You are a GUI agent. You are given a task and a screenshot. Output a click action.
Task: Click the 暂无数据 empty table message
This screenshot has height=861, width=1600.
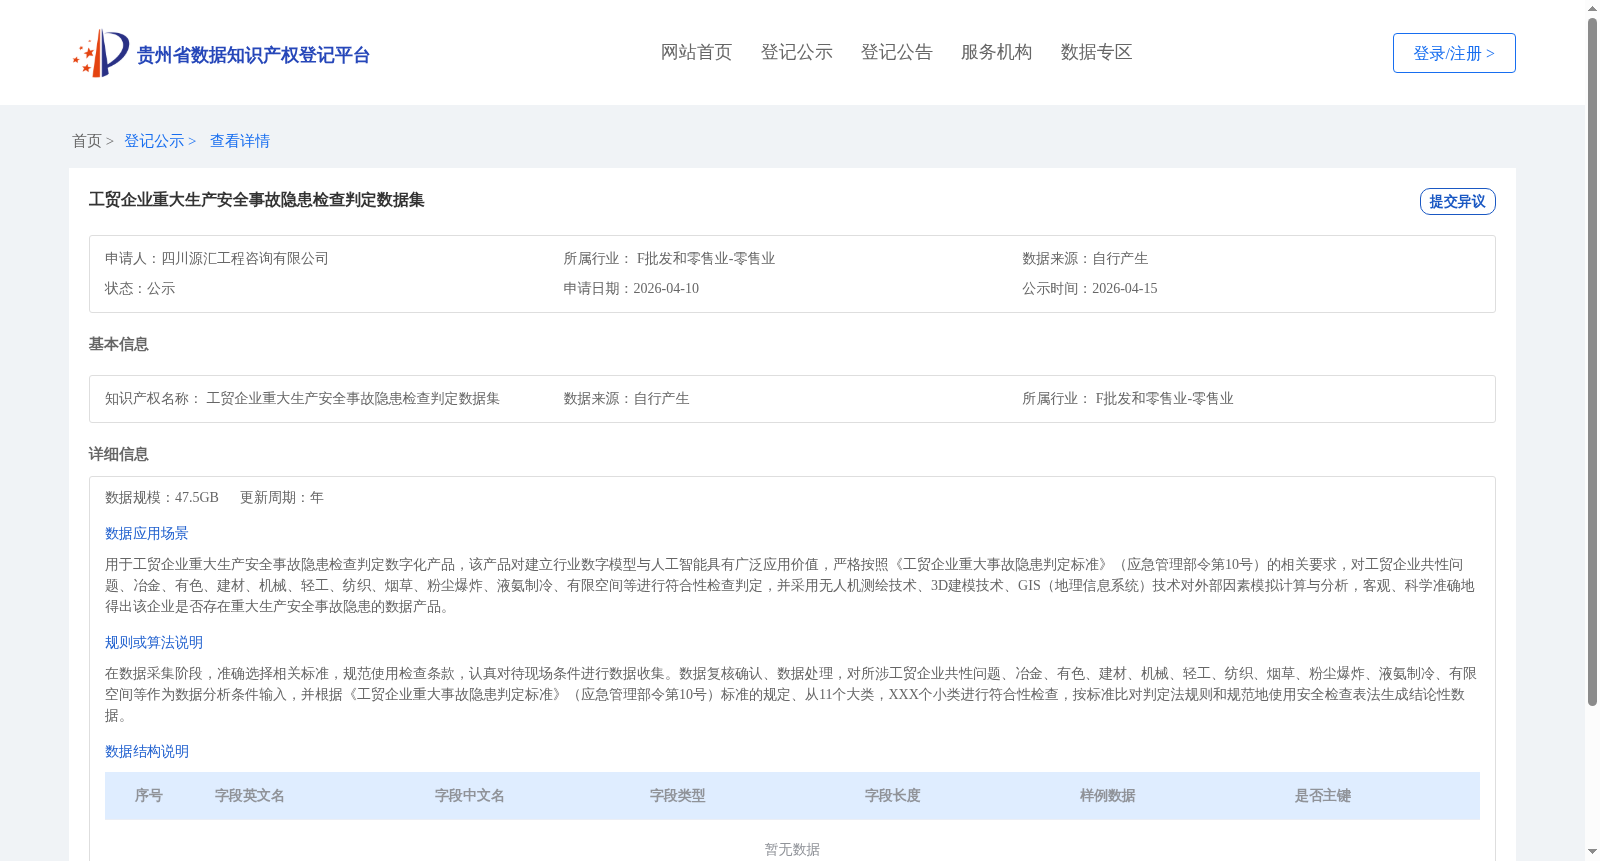(x=792, y=849)
